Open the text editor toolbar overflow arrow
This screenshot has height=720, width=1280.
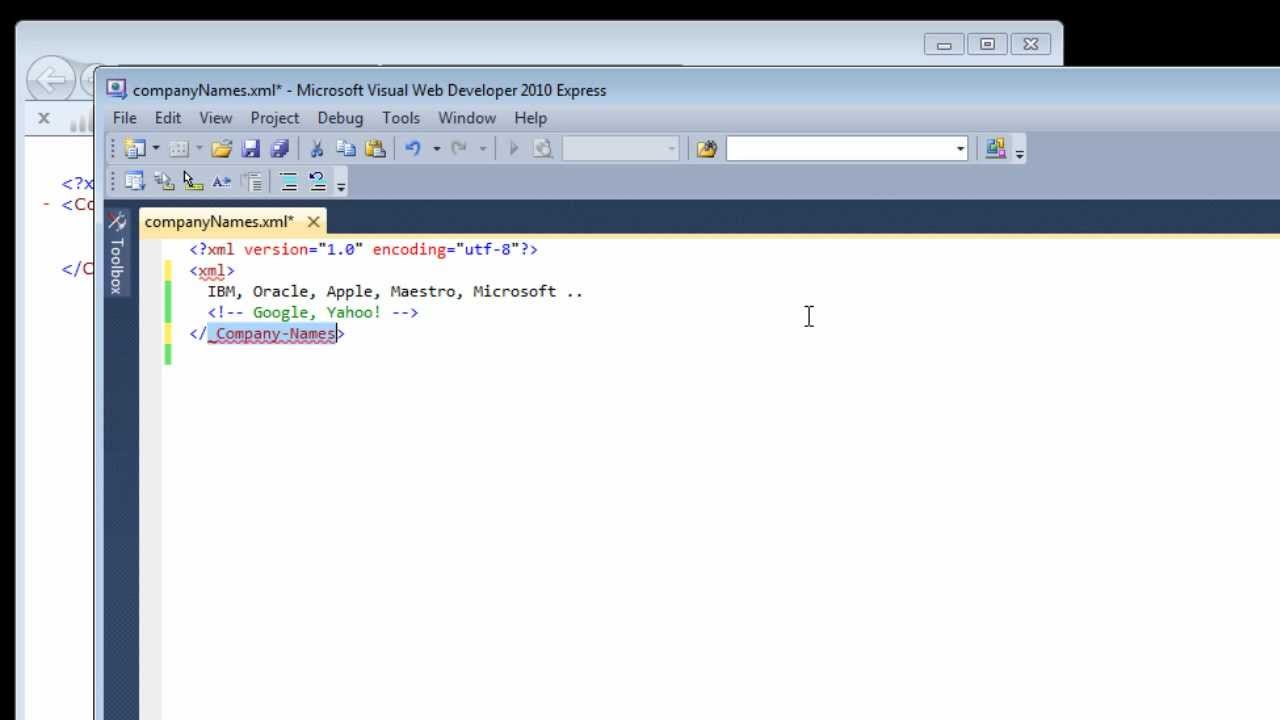(341, 185)
